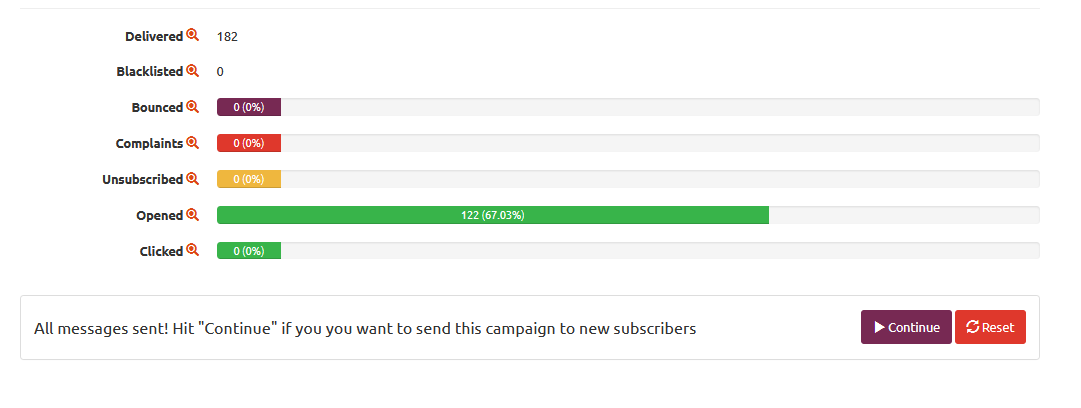Image resolution: width=1081 pixels, height=408 pixels.
Task: Open the Complaints magnifier icon
Action: [192, 143]
